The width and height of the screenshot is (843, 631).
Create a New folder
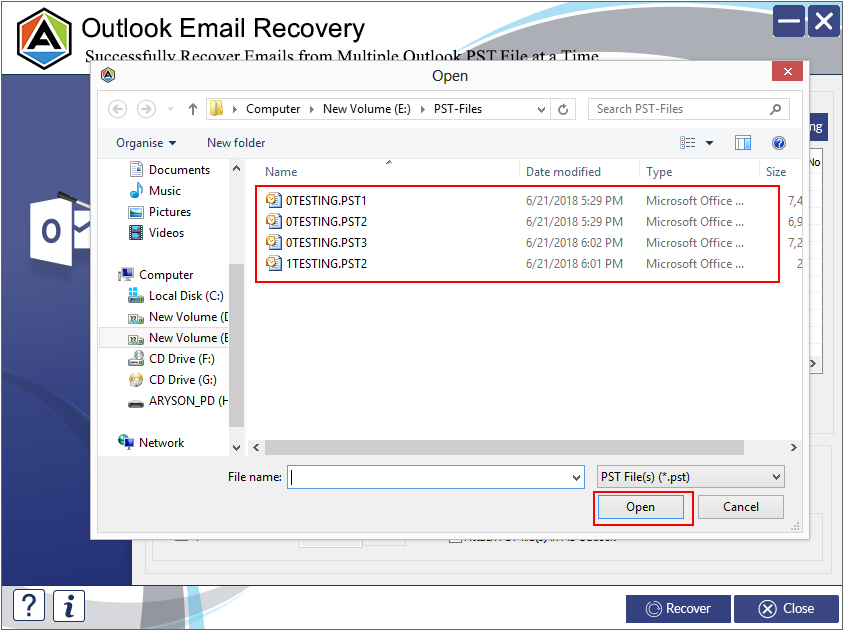tap(236, 143)
